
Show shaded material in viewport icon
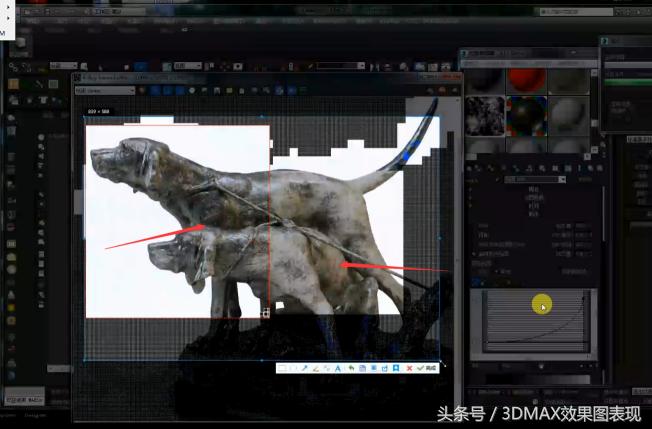tap(568, 168)
